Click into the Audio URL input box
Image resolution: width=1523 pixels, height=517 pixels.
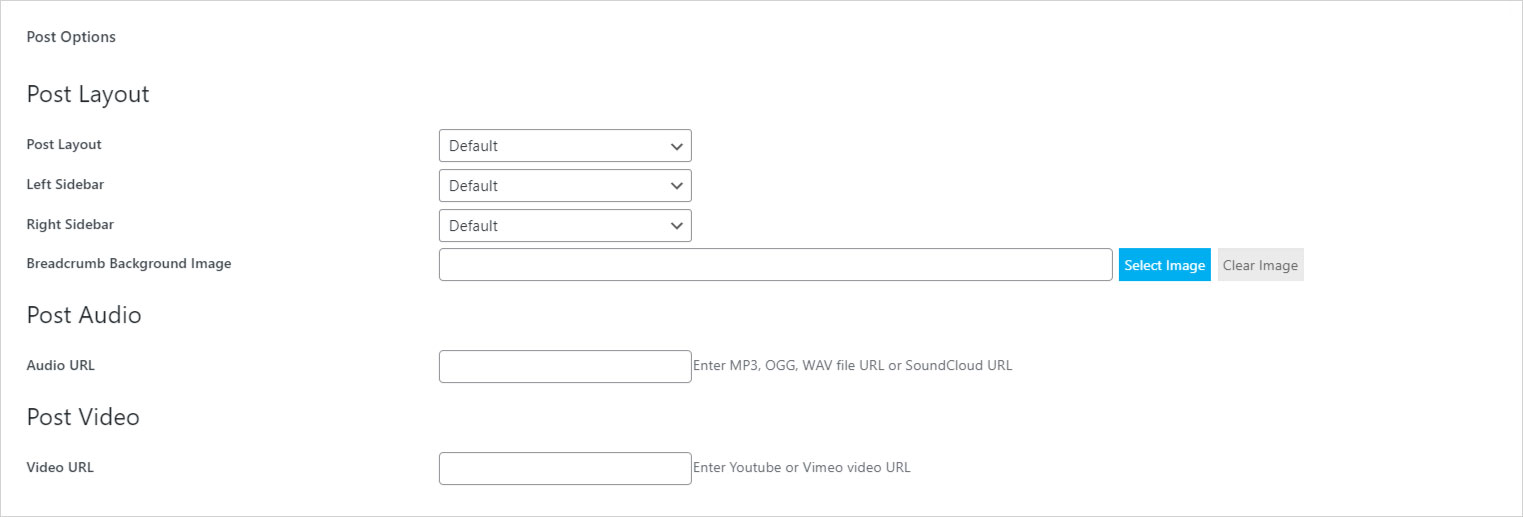[565, 366]
